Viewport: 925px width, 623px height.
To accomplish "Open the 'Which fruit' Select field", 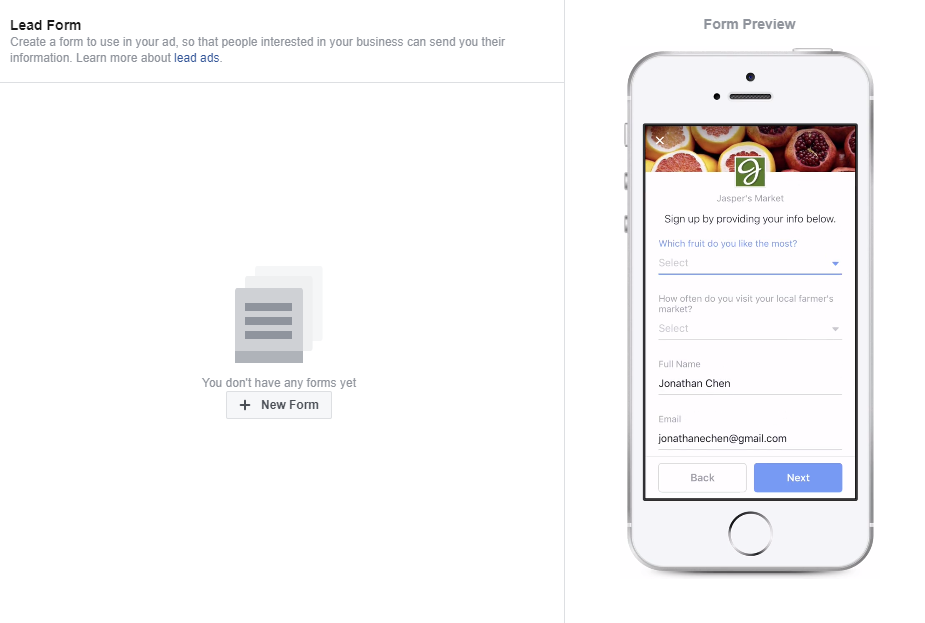I will pyautogui.click(x=750, y=263).
